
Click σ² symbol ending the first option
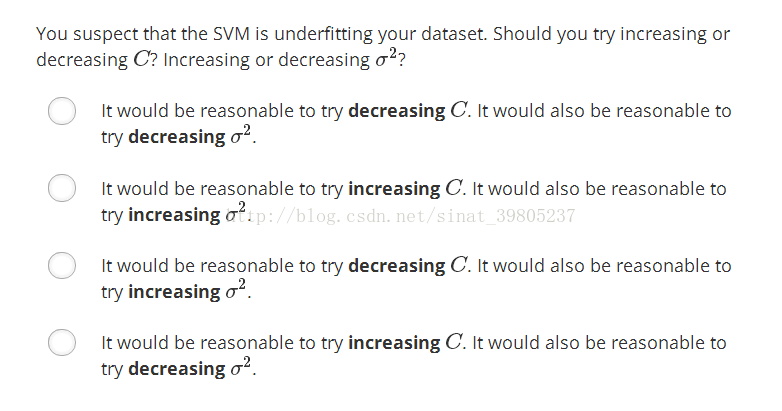241,135
